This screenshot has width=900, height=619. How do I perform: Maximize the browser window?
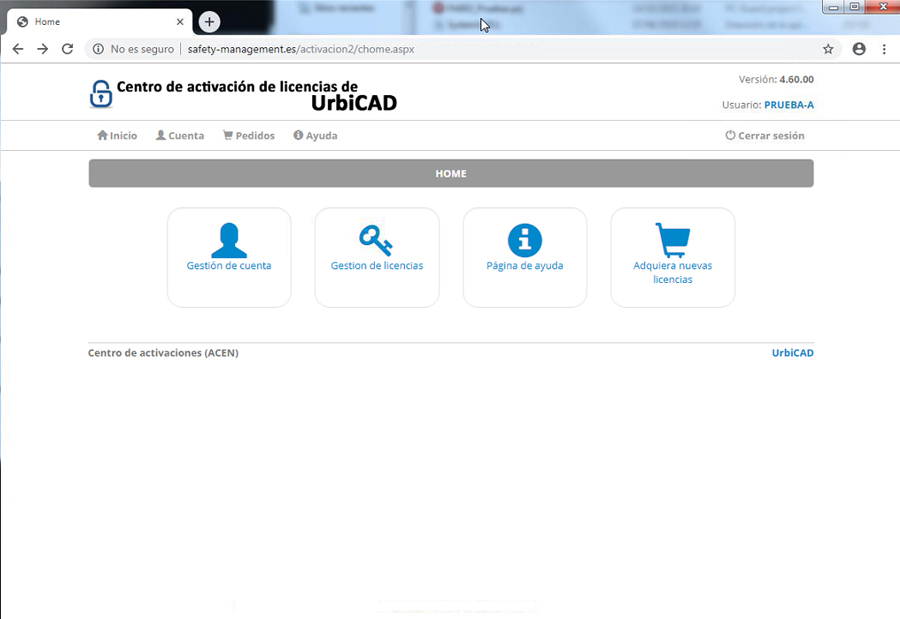(854, 7)
